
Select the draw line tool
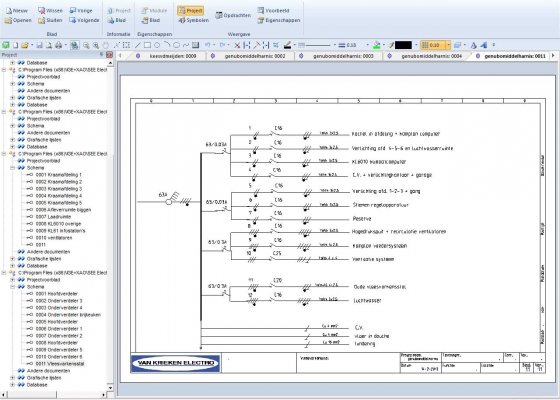click(x=138, y=45)
